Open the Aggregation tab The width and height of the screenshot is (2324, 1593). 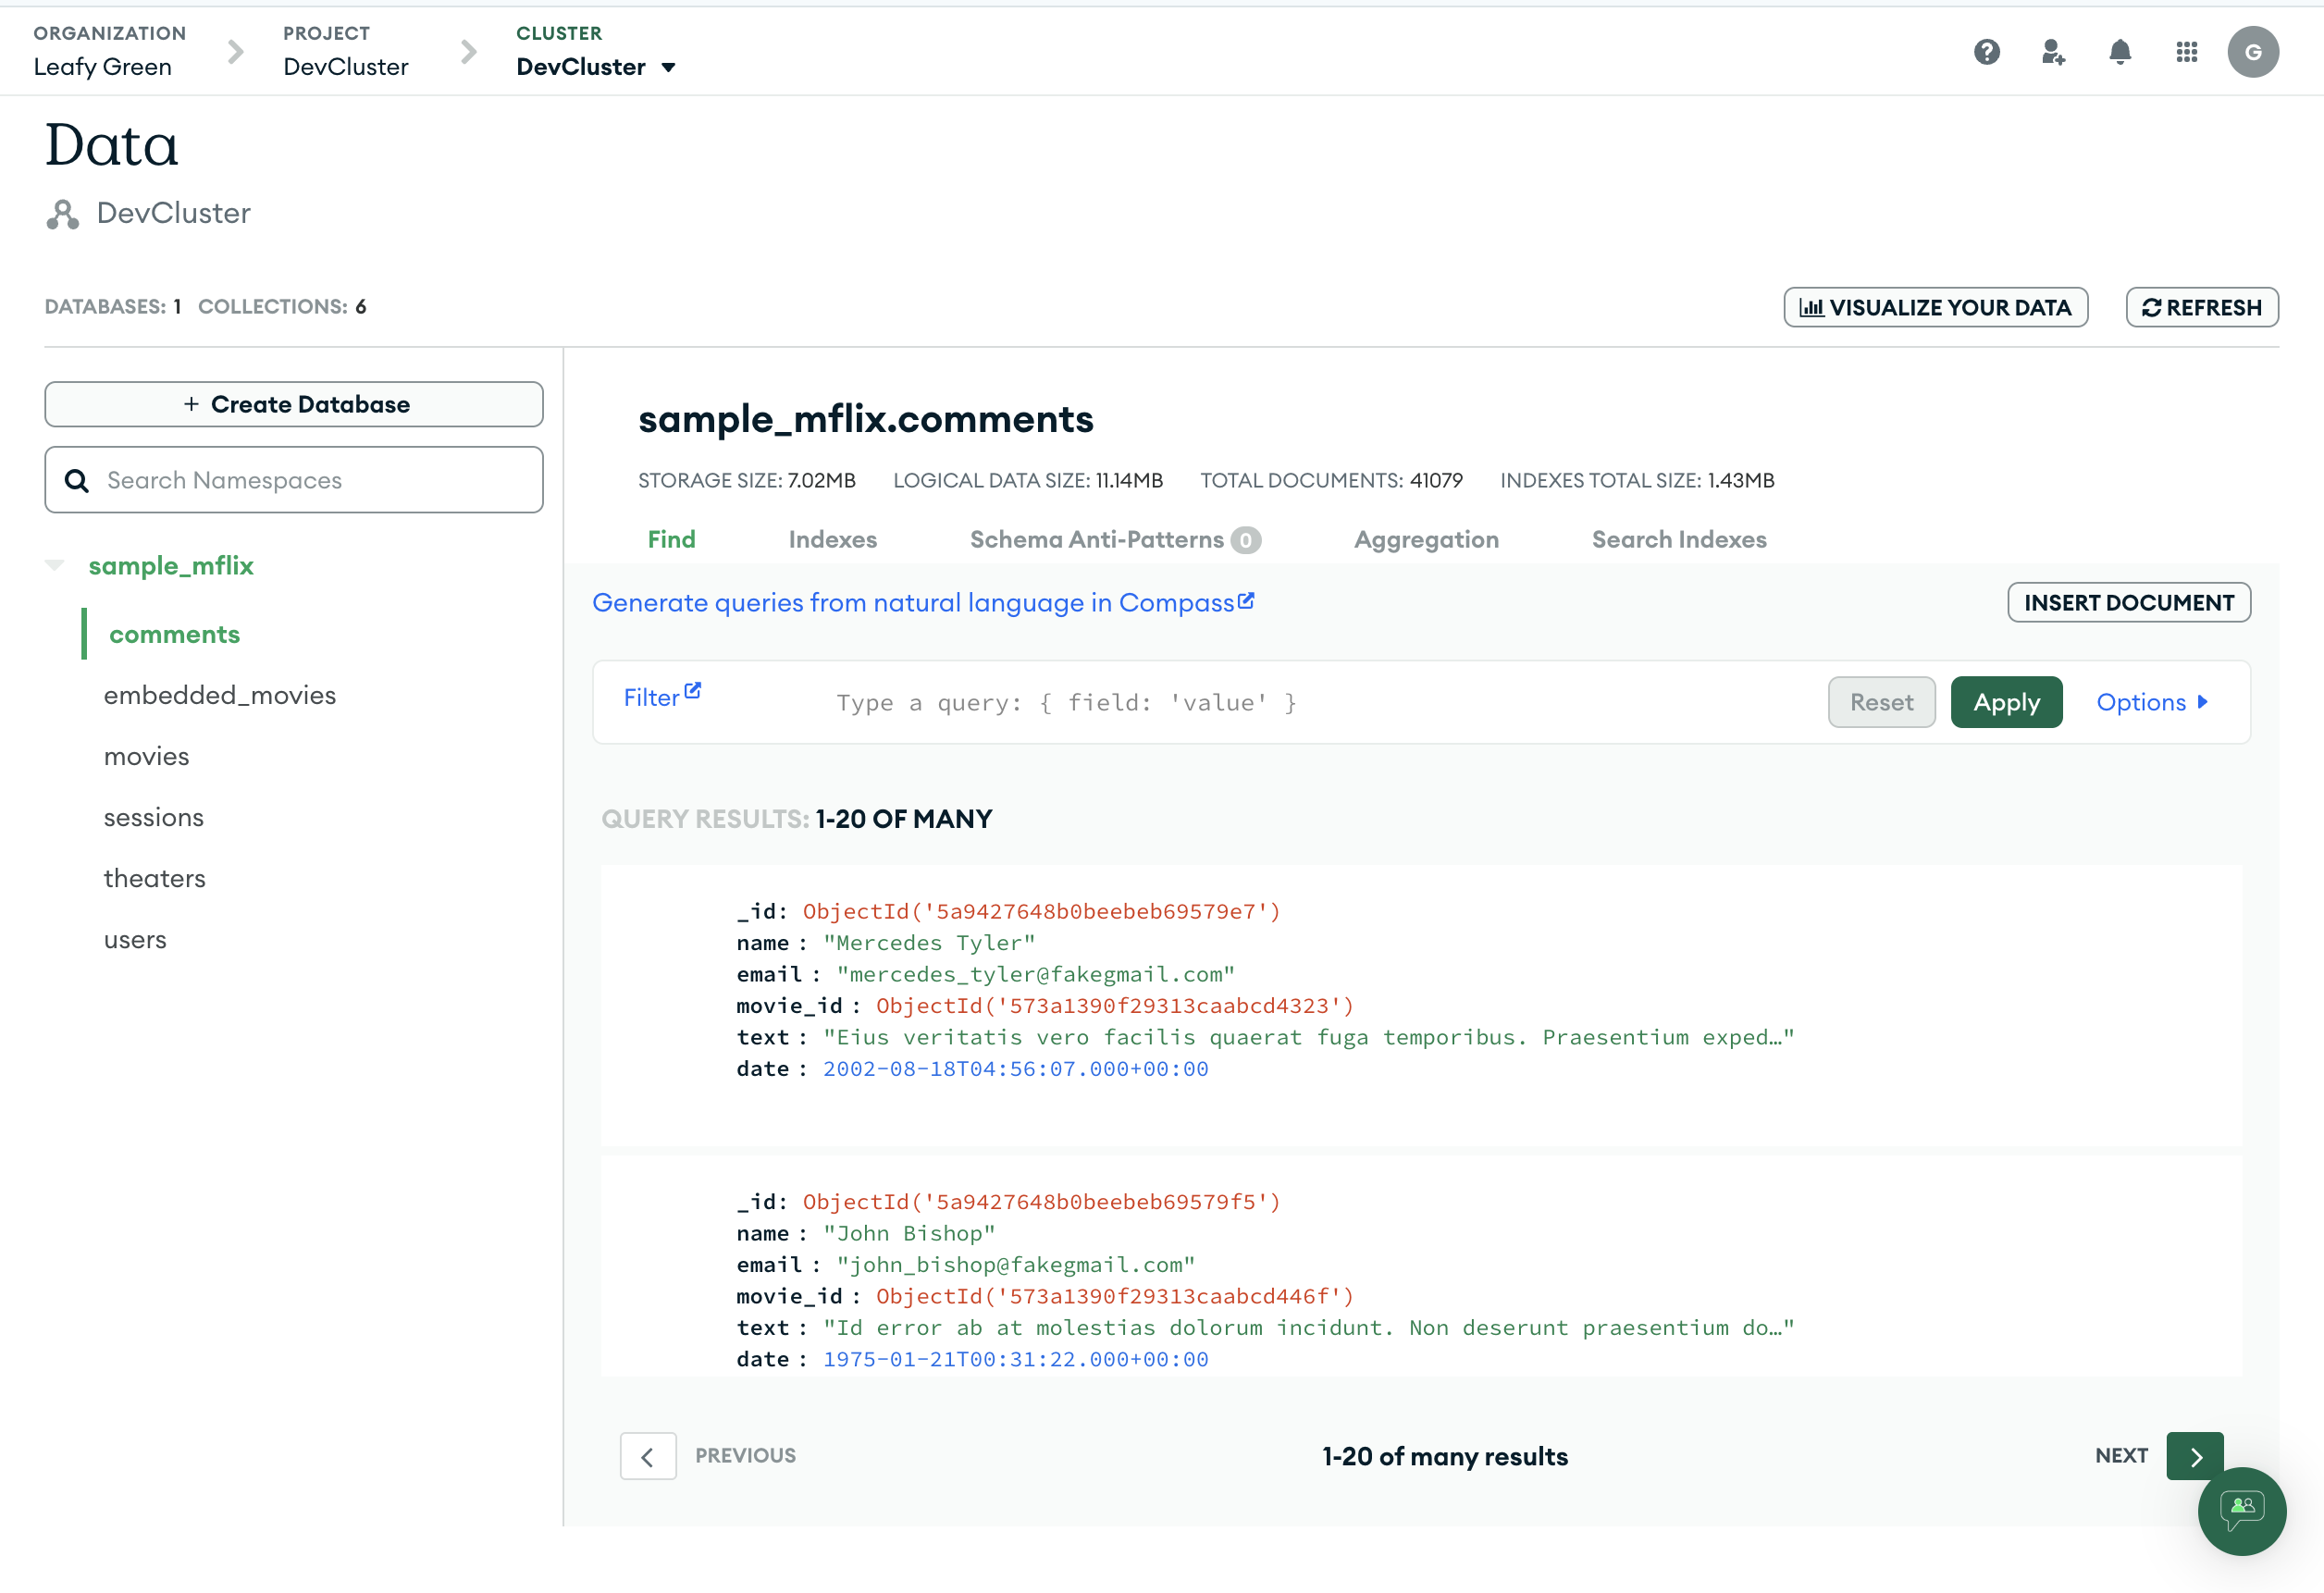1426,540
